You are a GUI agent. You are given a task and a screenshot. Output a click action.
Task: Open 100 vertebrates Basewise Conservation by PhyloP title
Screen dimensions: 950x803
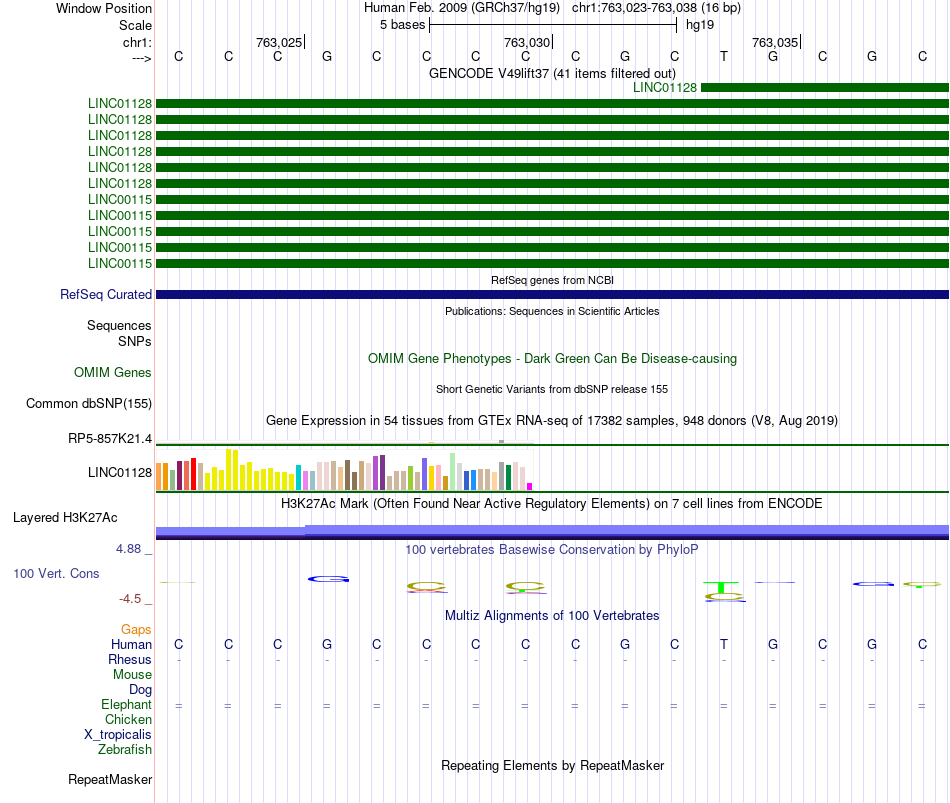click(x=552, y=550)
